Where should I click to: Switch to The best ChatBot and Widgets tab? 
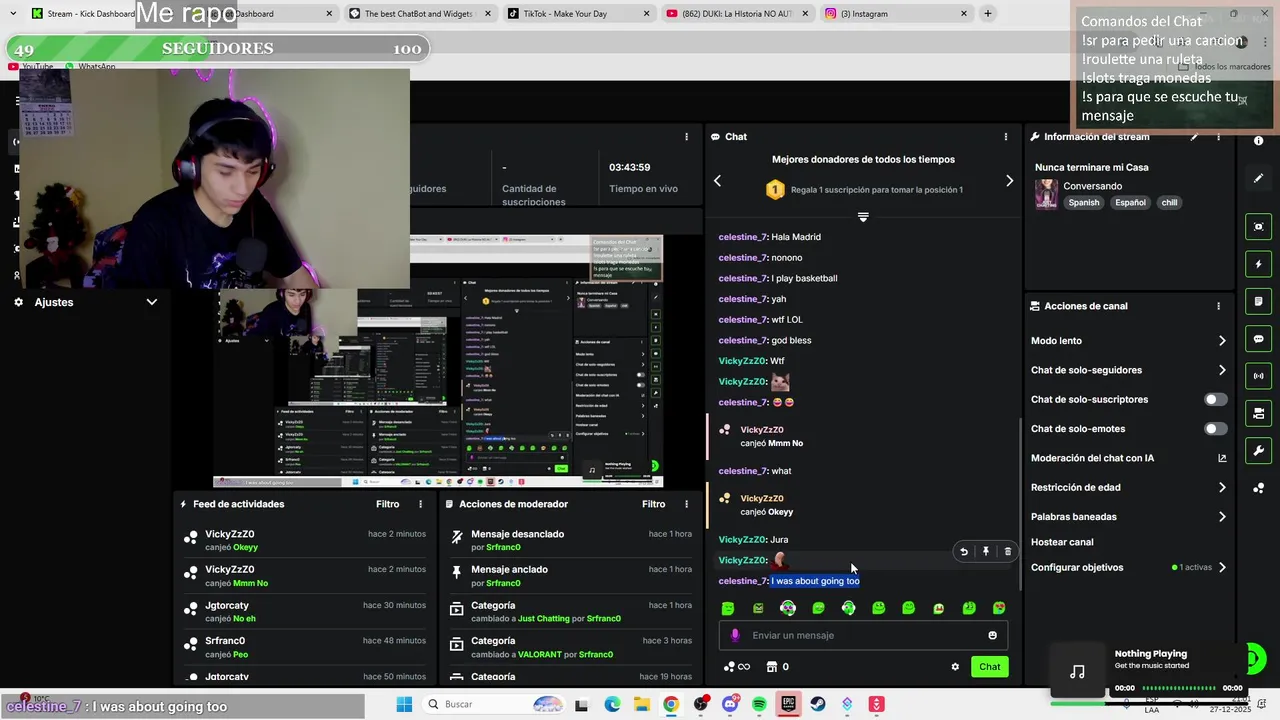(x=420, y=14)
